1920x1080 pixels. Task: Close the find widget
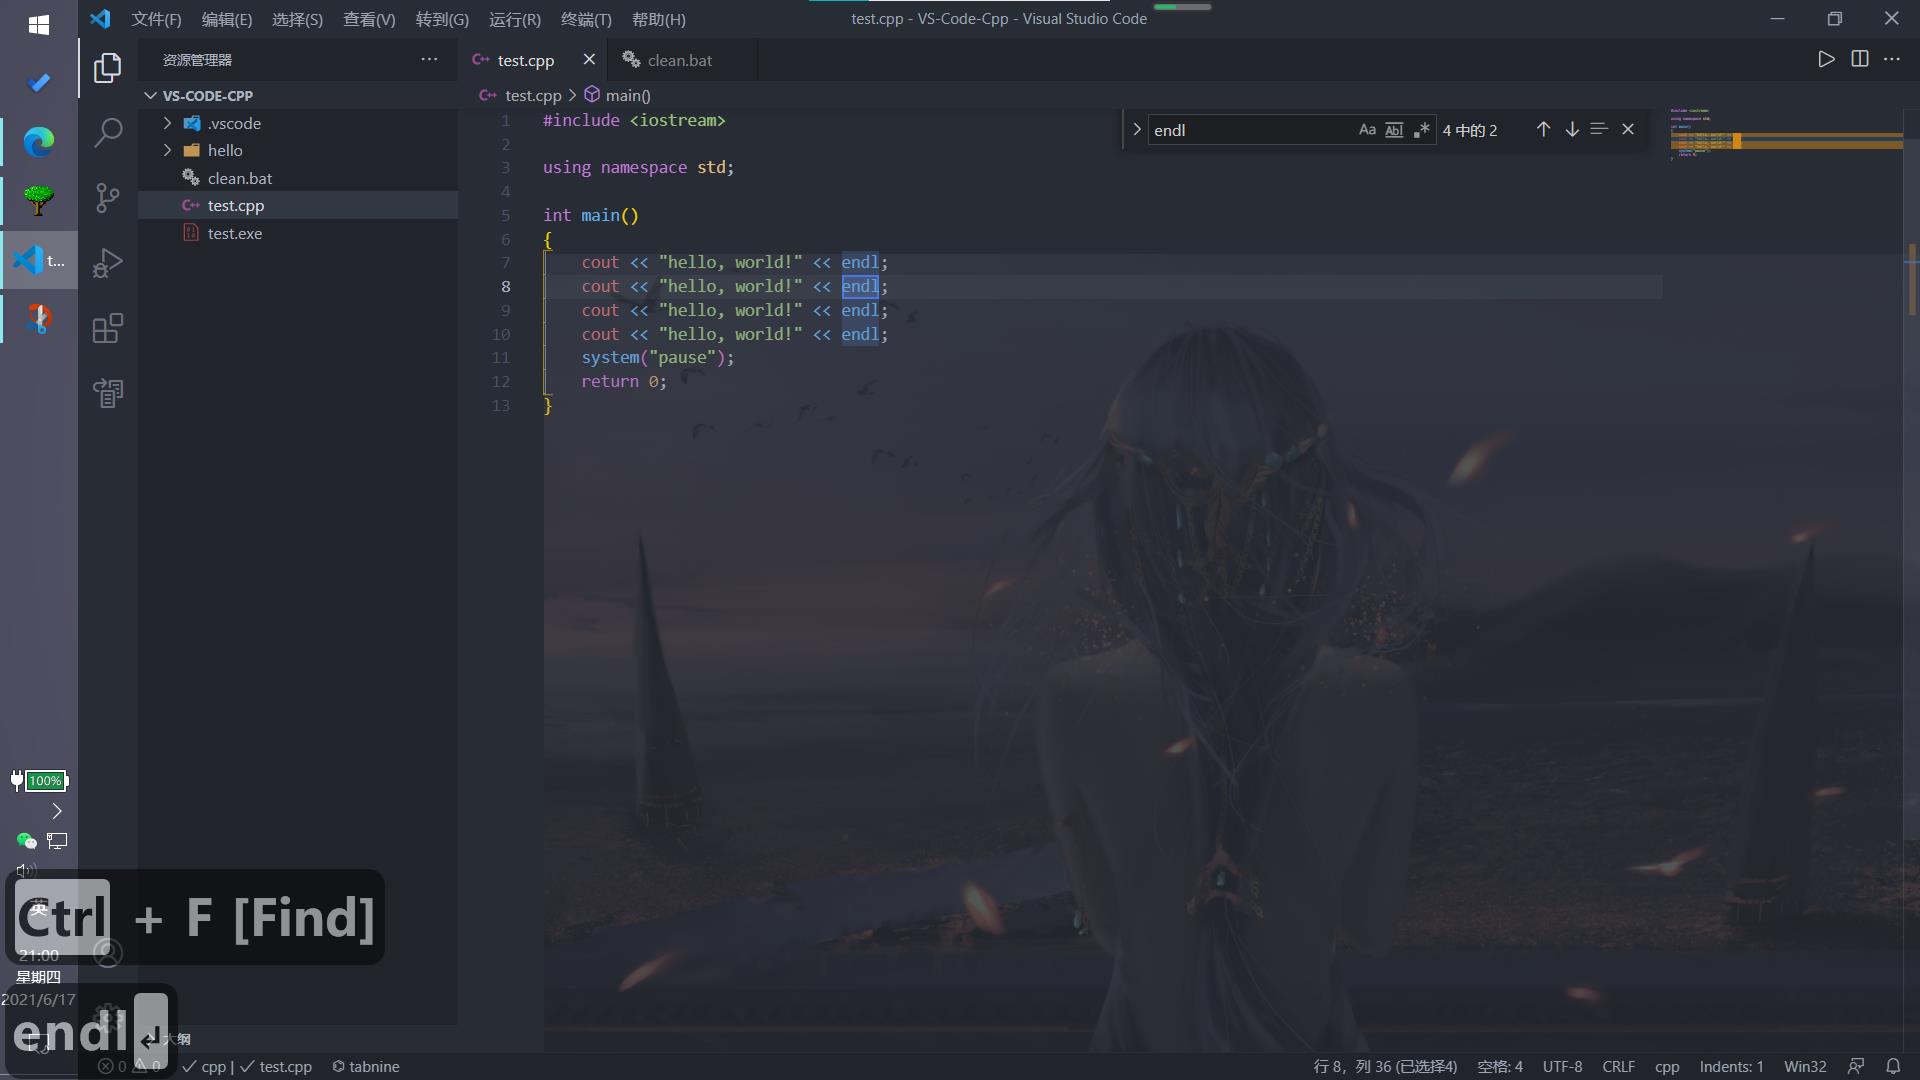1628,129
